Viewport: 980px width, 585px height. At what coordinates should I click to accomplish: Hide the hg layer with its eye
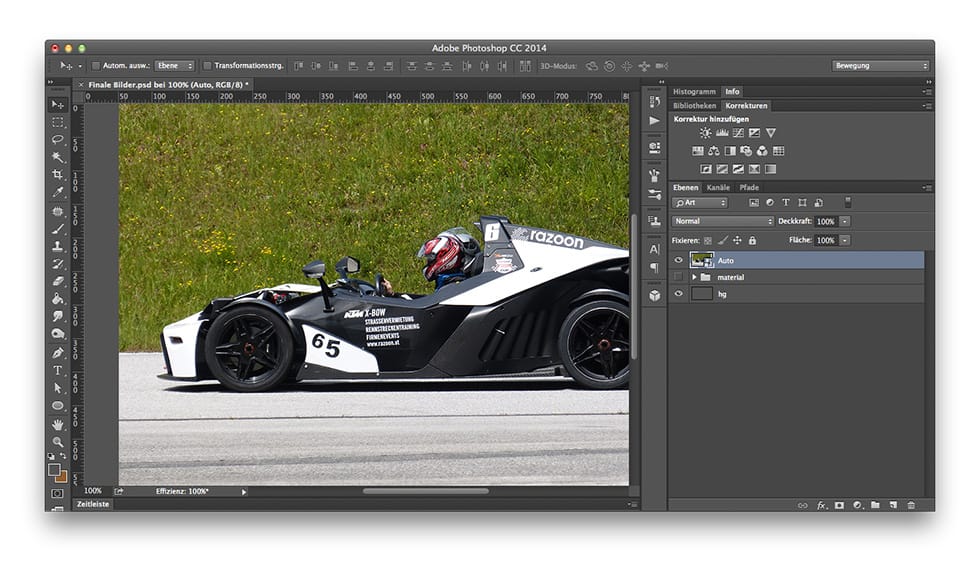pyautogui.click(x=678, y=294)
